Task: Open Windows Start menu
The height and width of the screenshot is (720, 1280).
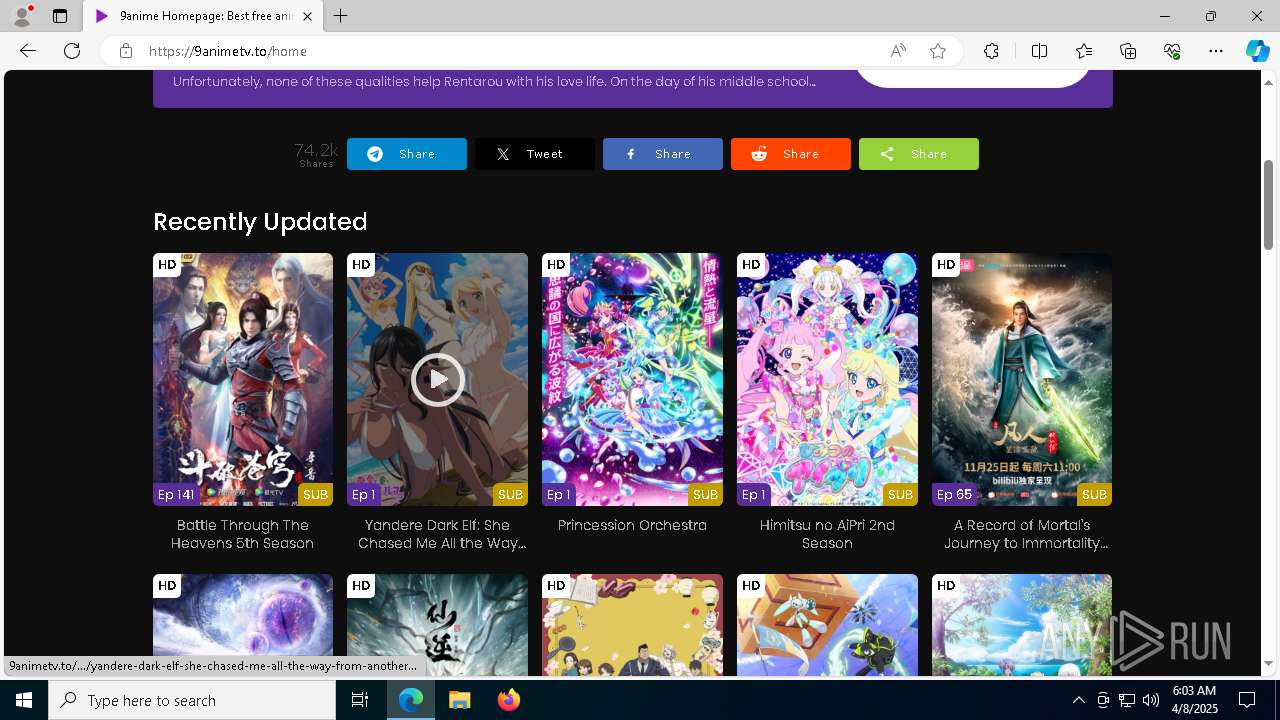Action: (24, 700)
